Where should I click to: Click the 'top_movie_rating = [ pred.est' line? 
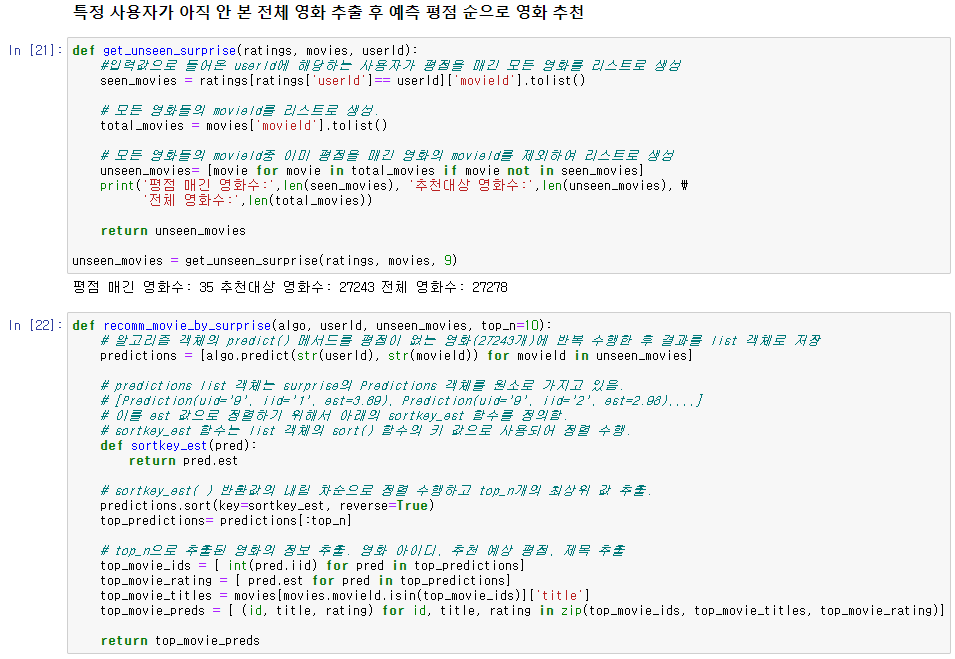(x=305, y=580)
